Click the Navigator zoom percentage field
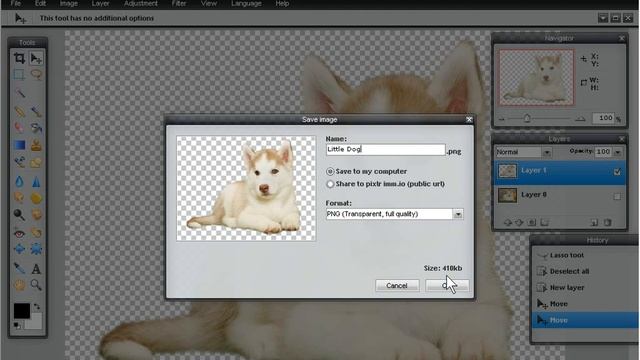Viewport: 640px width, 360px height. (603, 118)
